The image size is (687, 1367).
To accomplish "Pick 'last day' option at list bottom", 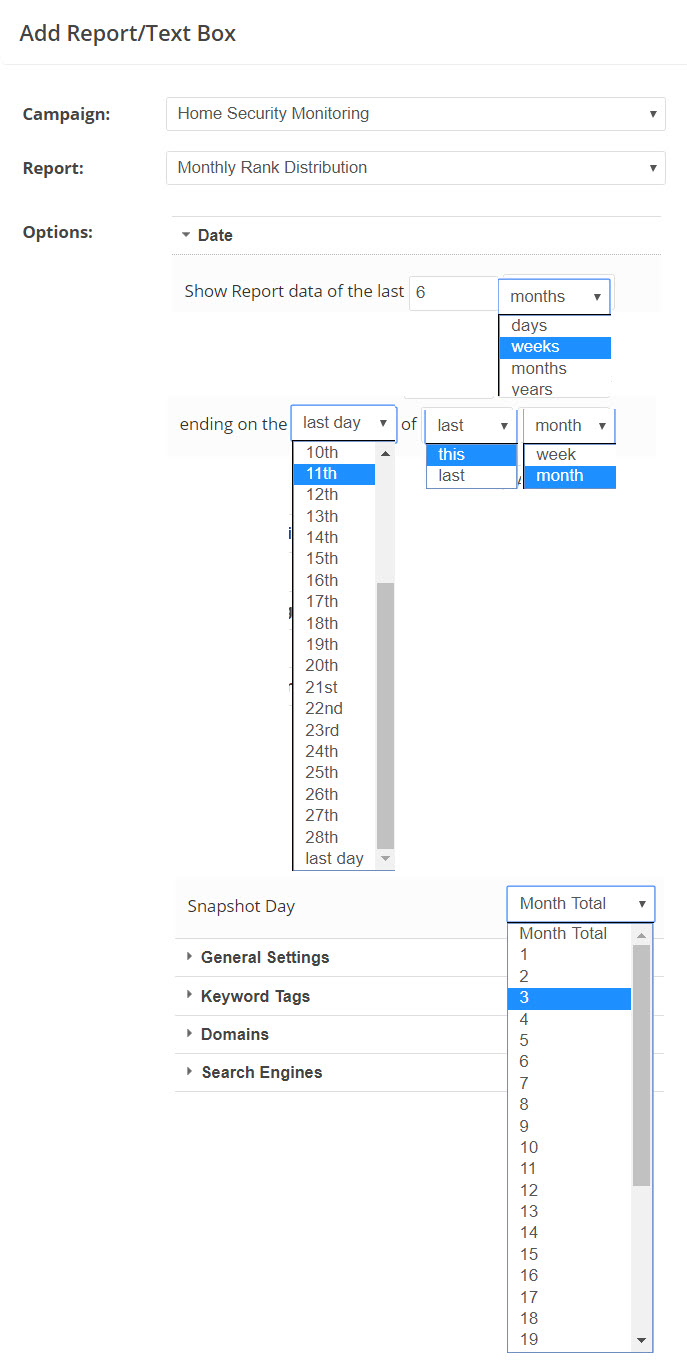I will 333,859.
